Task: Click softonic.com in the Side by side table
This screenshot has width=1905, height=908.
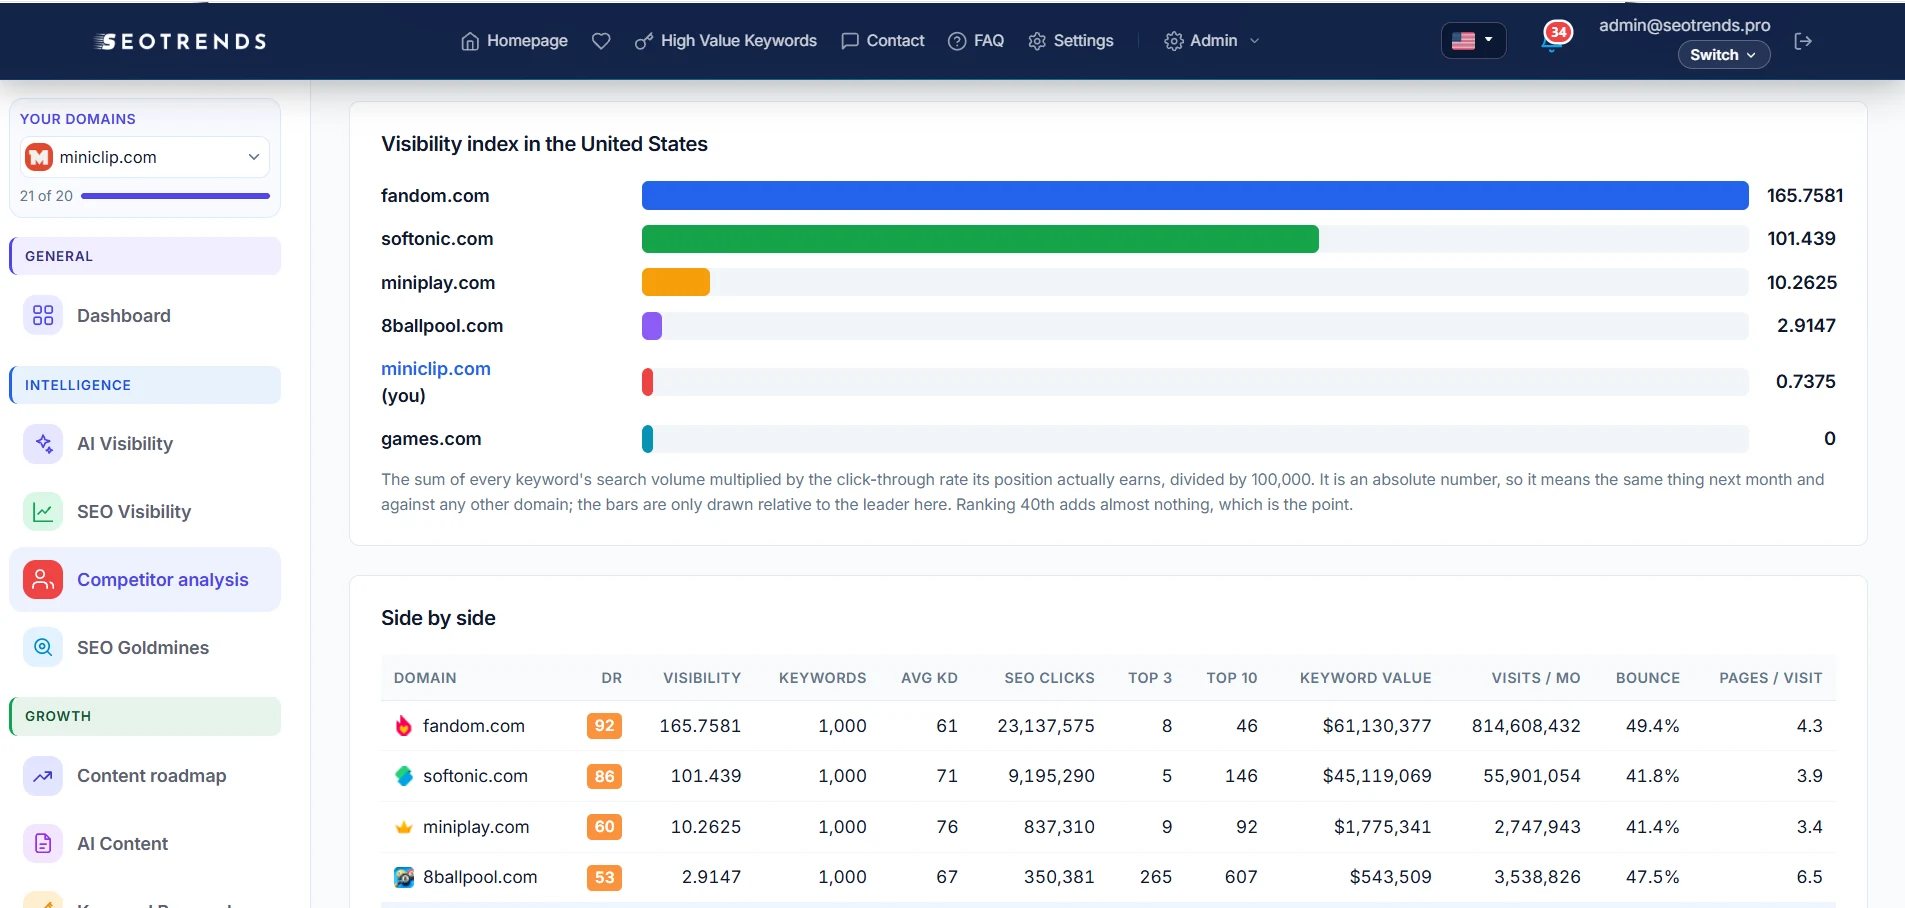Action: [x=475, y=776]
